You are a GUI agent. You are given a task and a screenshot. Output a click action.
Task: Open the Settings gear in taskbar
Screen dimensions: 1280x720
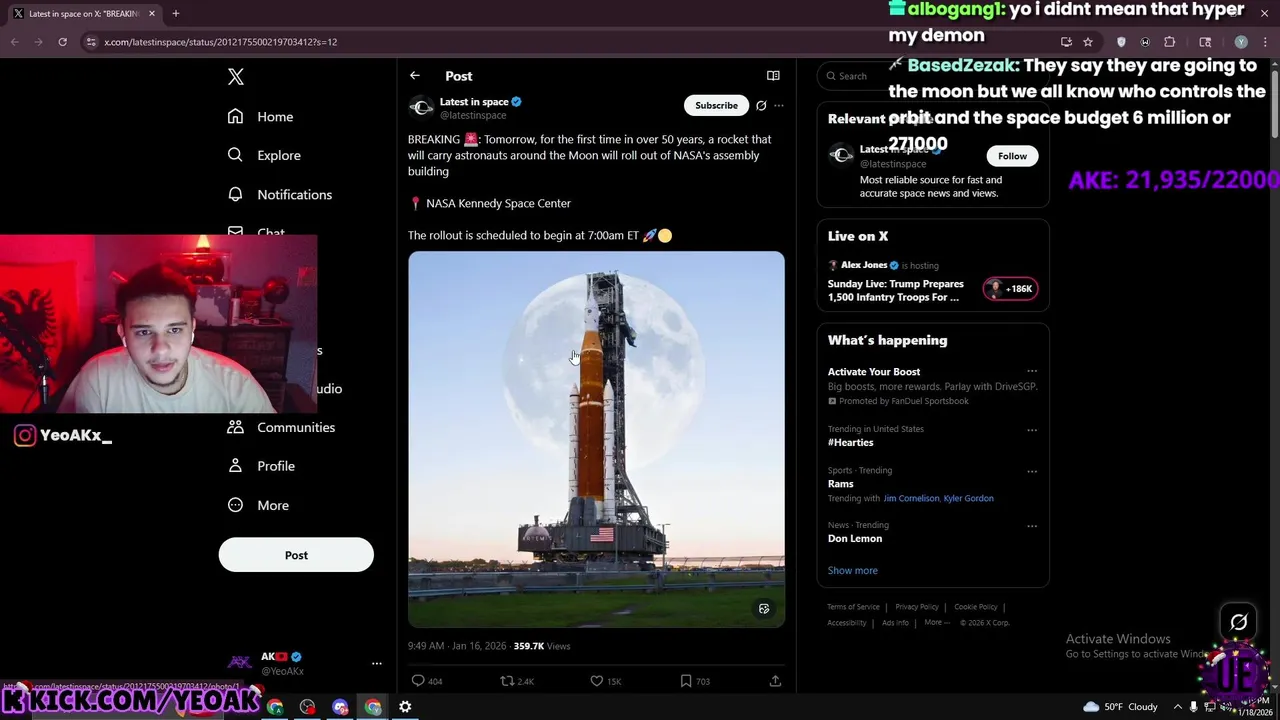tap(405, 707)
